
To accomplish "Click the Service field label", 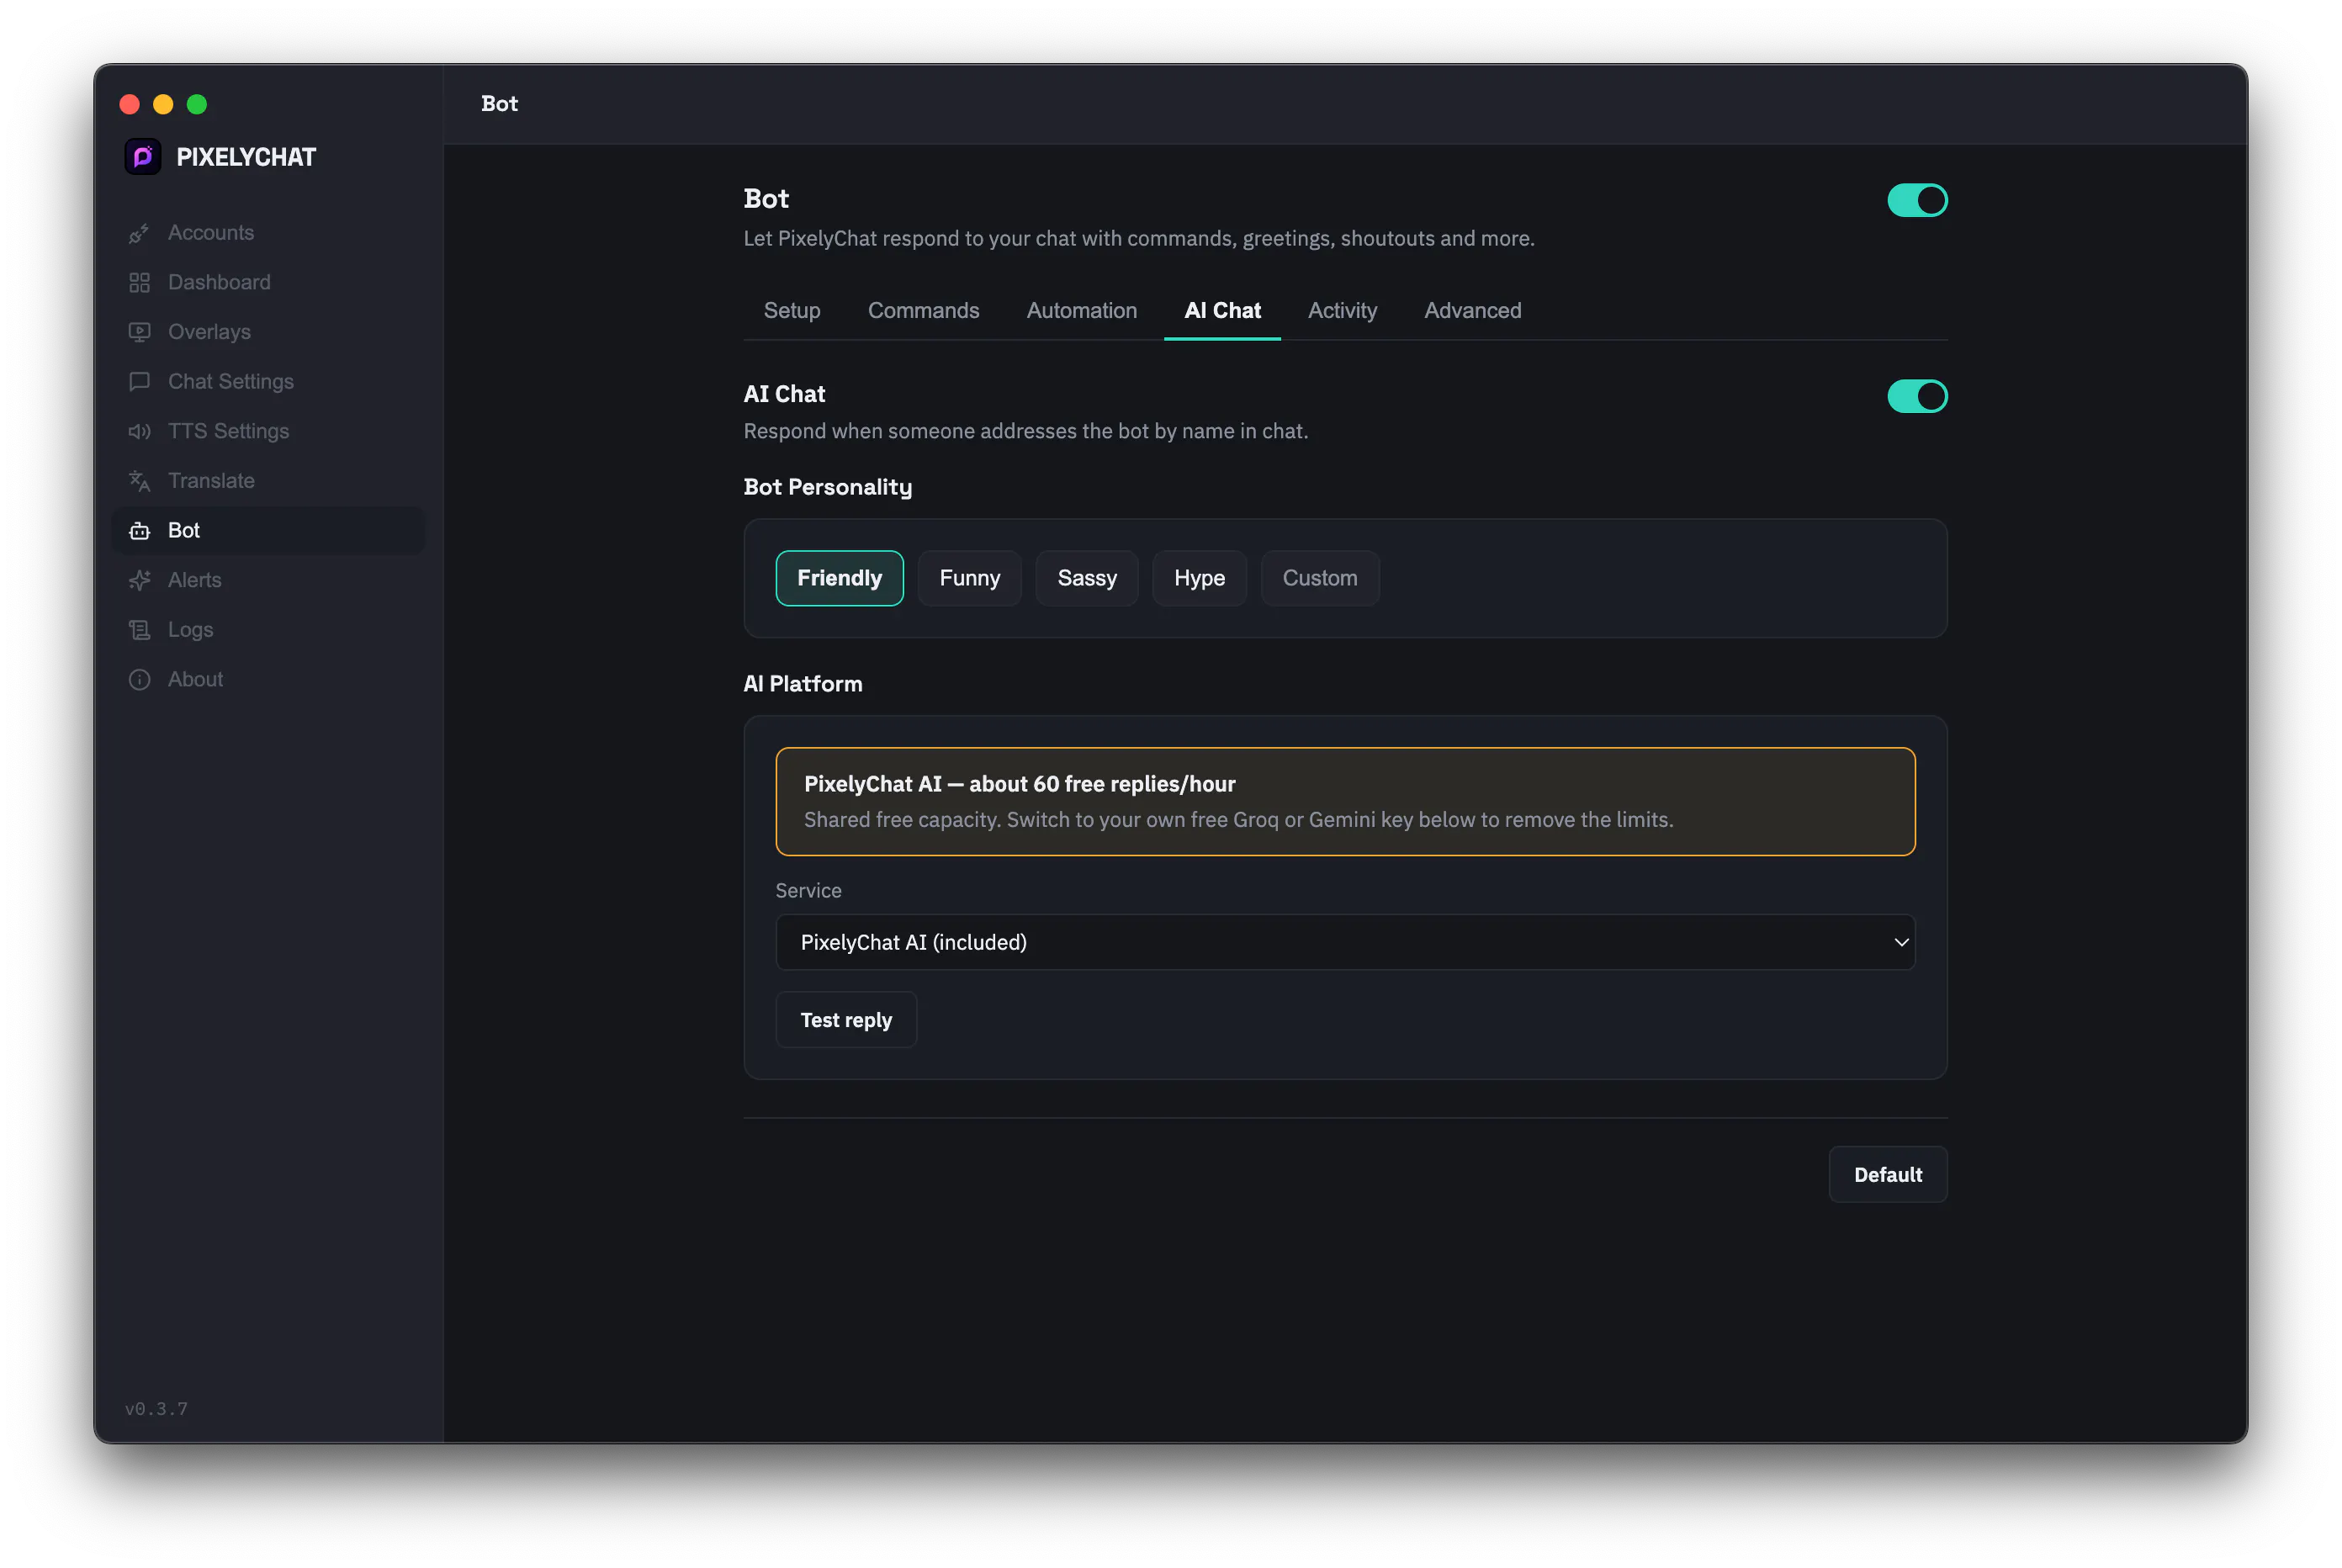I will click(x=808, y=891).
